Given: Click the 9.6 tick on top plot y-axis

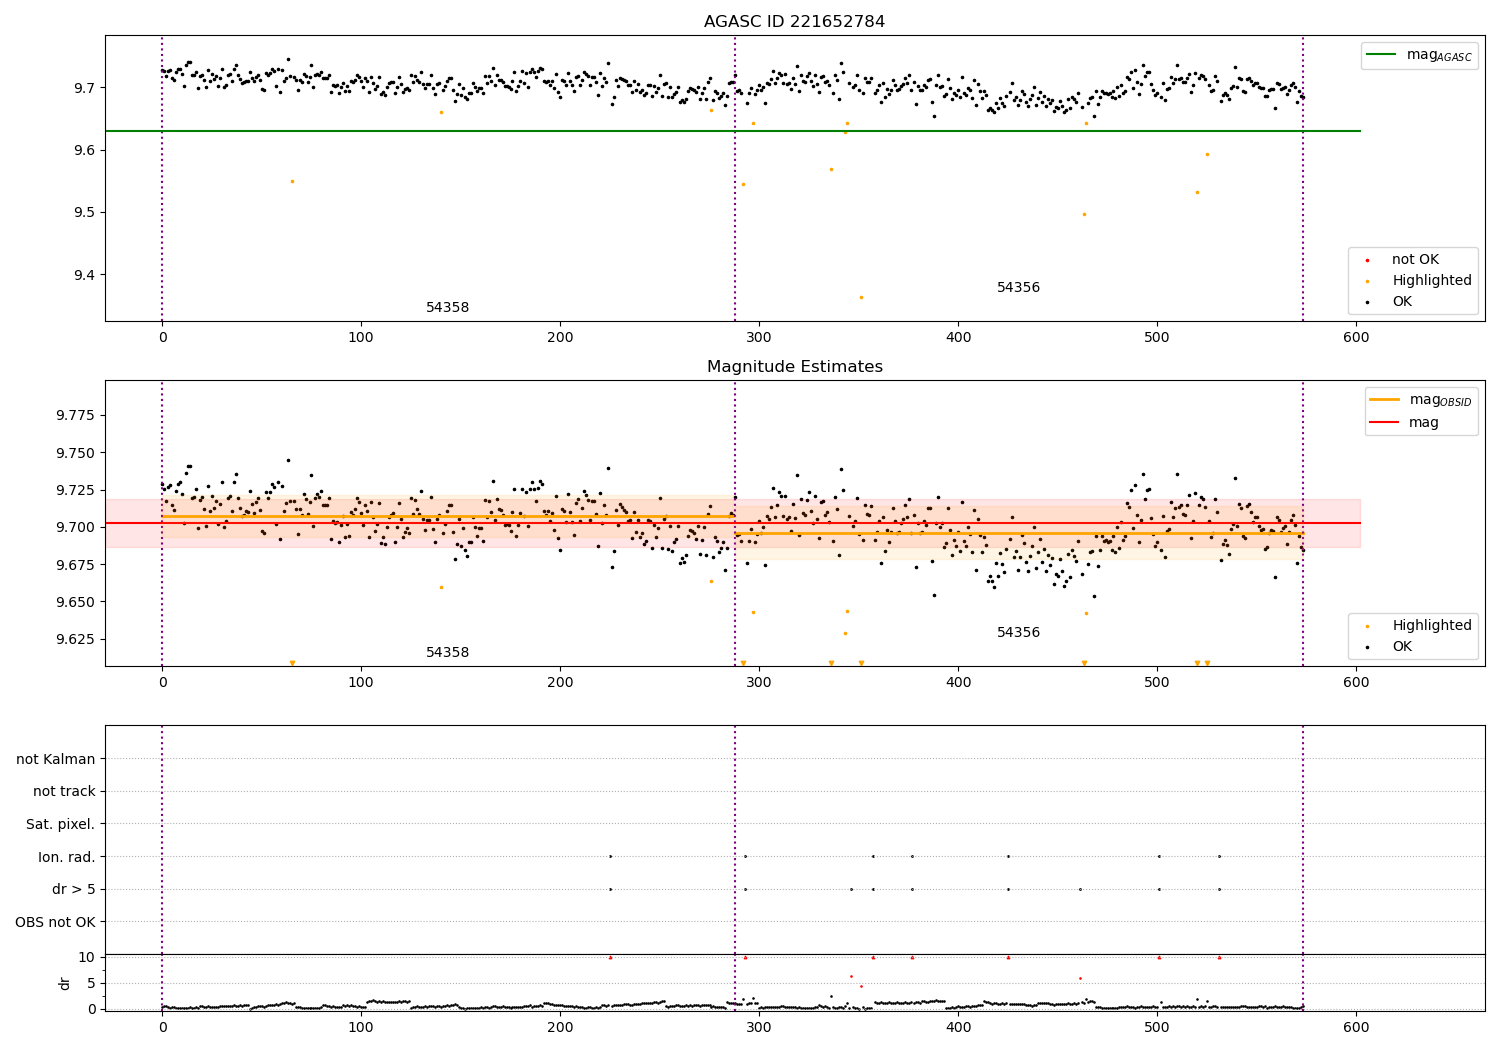Looking at the screenshot, I should pos(83,150).
